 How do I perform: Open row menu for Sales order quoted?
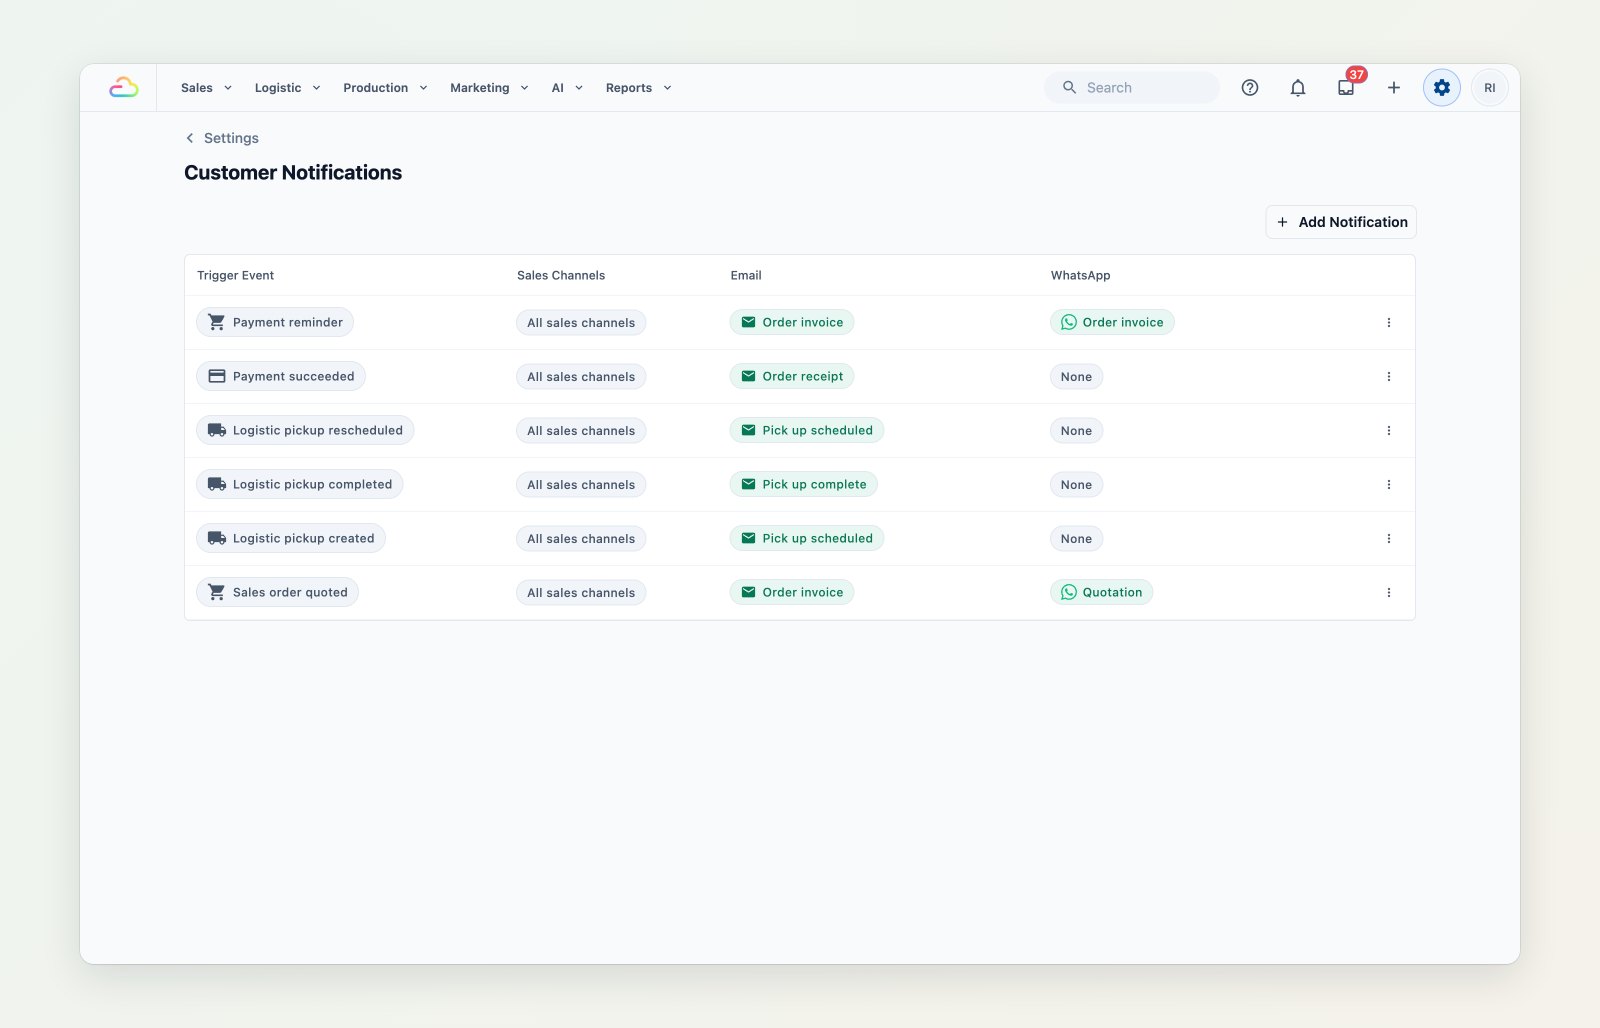coord(1389,593)
